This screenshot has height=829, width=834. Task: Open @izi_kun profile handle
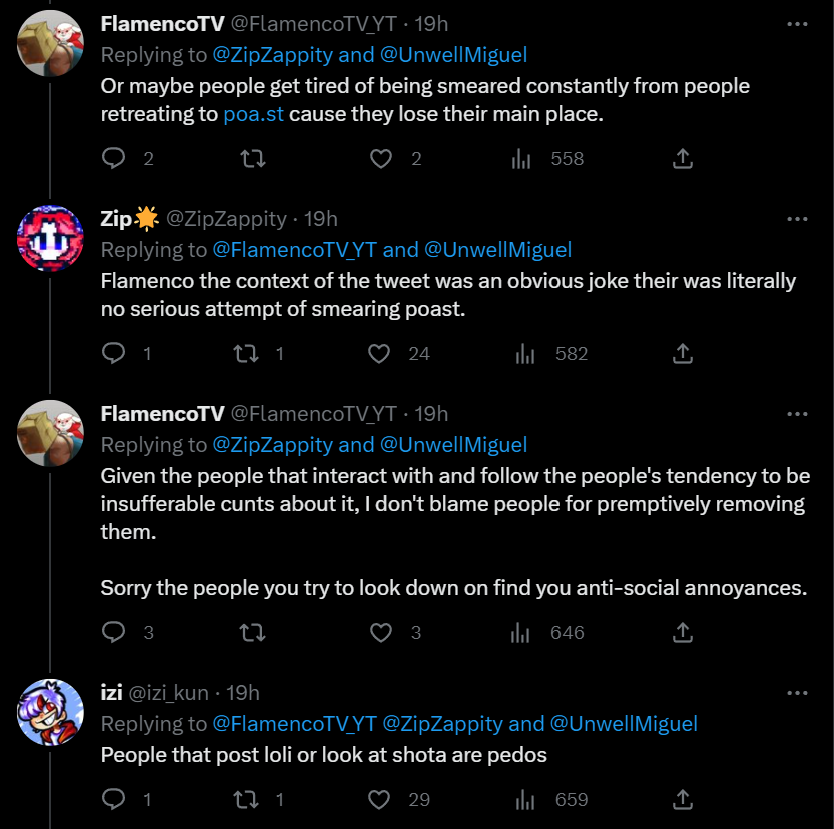coord(180,692)
